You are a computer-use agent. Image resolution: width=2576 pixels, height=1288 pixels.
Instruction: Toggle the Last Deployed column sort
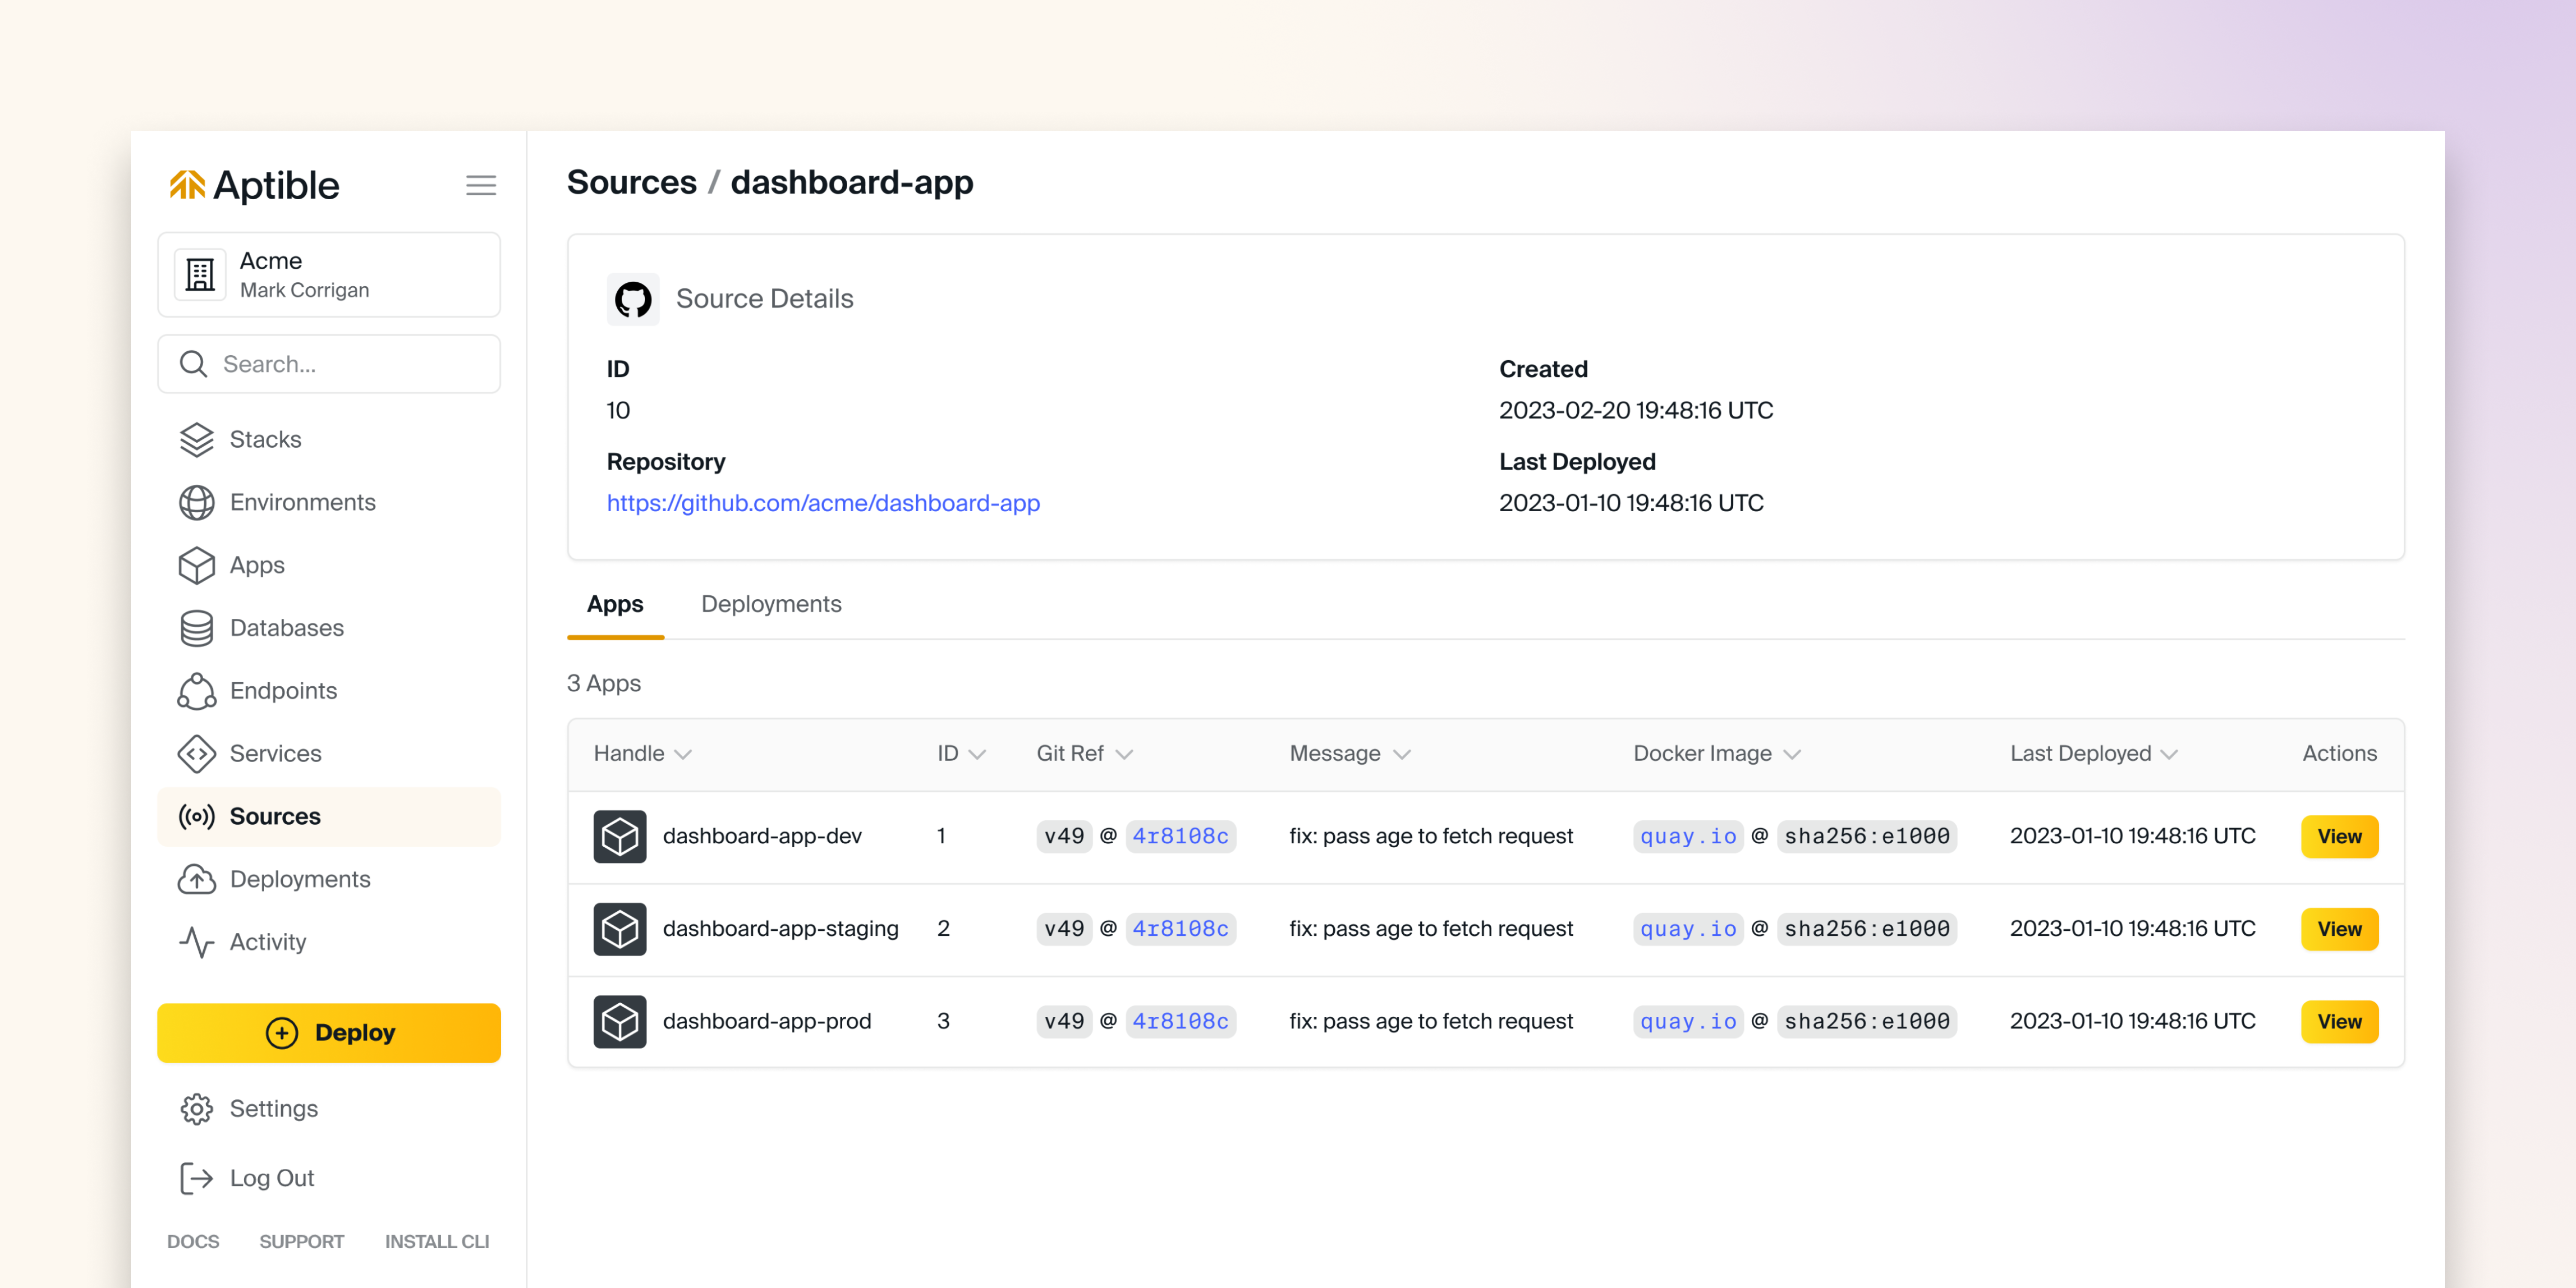pyautogui.click(x=2168, y=754)
